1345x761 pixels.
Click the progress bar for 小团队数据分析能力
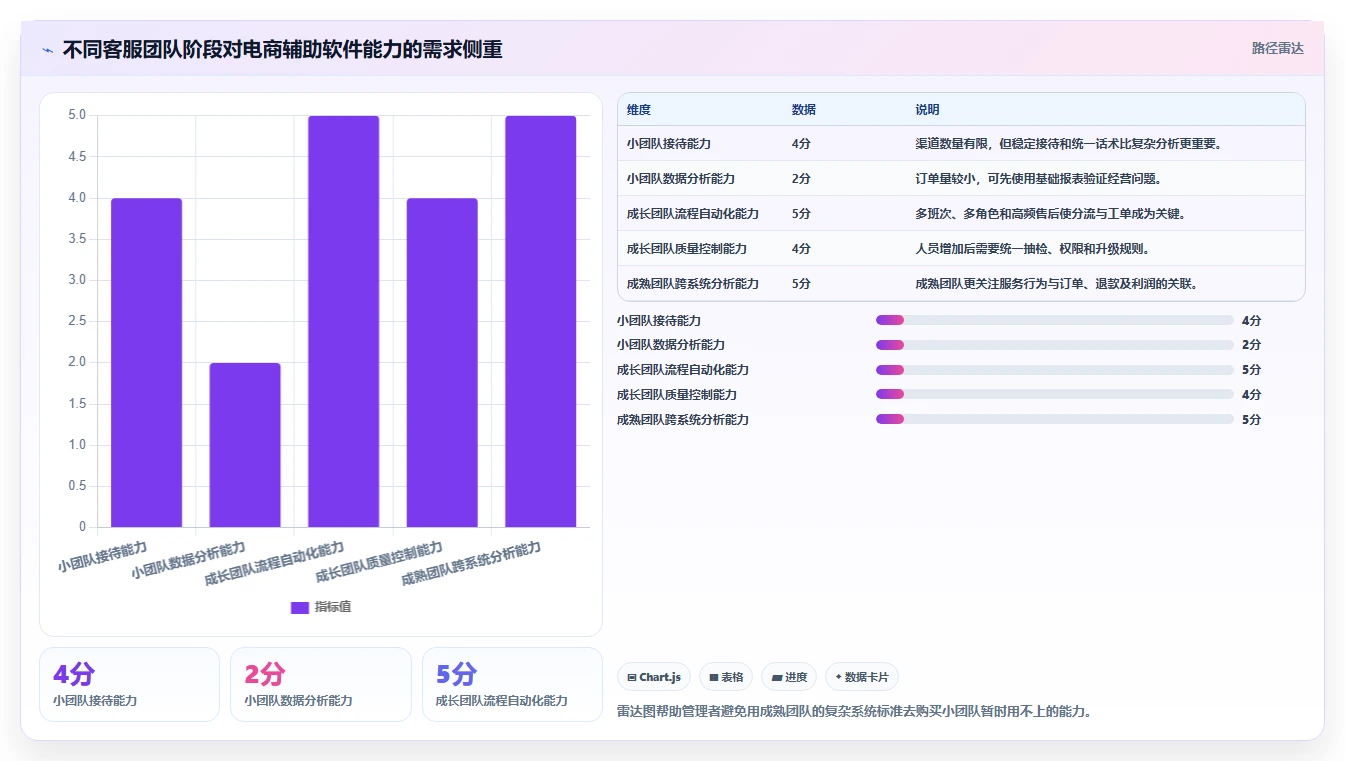coord(1055,345)
